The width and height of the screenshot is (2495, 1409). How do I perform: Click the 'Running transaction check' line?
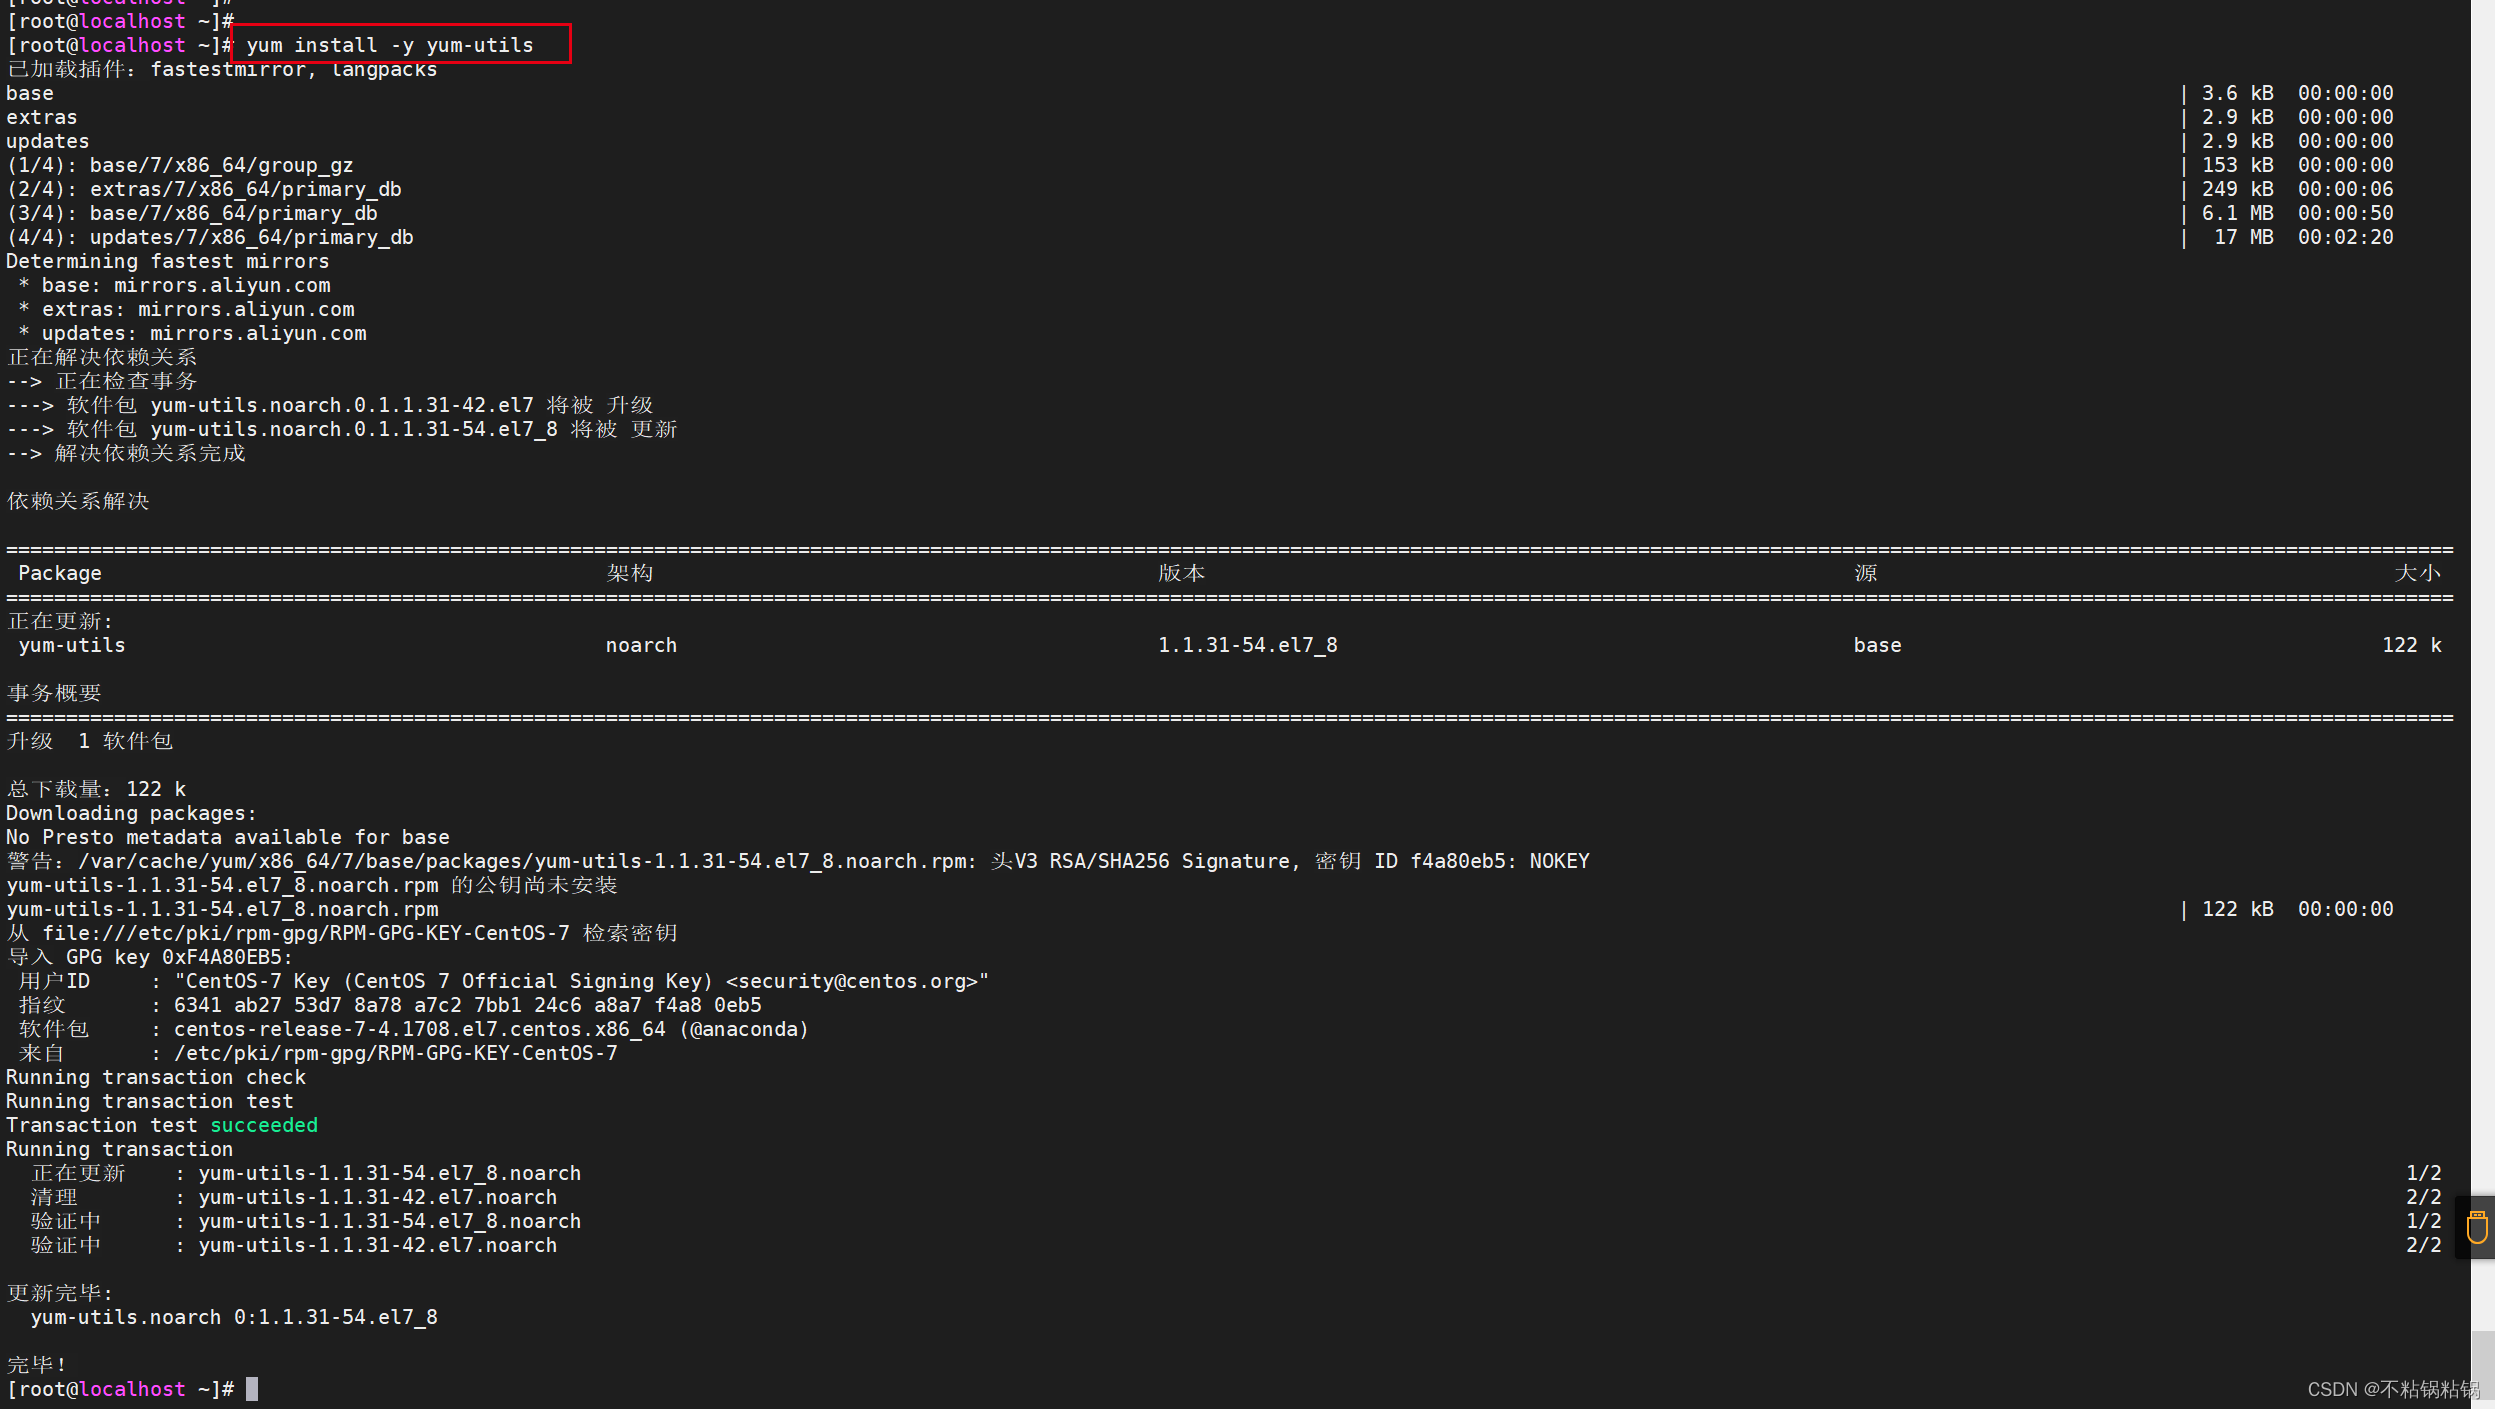(x=156, y=1077)
